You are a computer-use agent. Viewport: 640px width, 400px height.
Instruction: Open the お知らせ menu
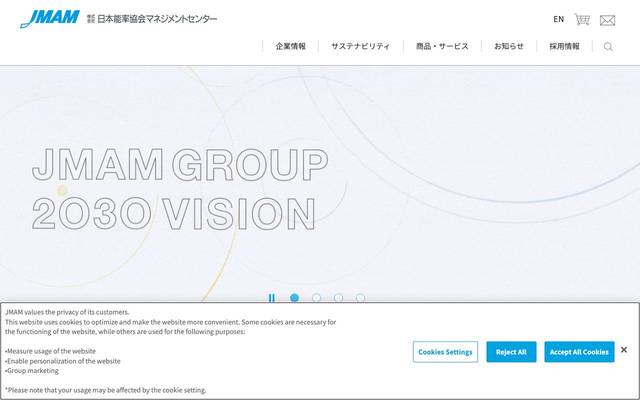pyautogui.click(x=509, y=46)
